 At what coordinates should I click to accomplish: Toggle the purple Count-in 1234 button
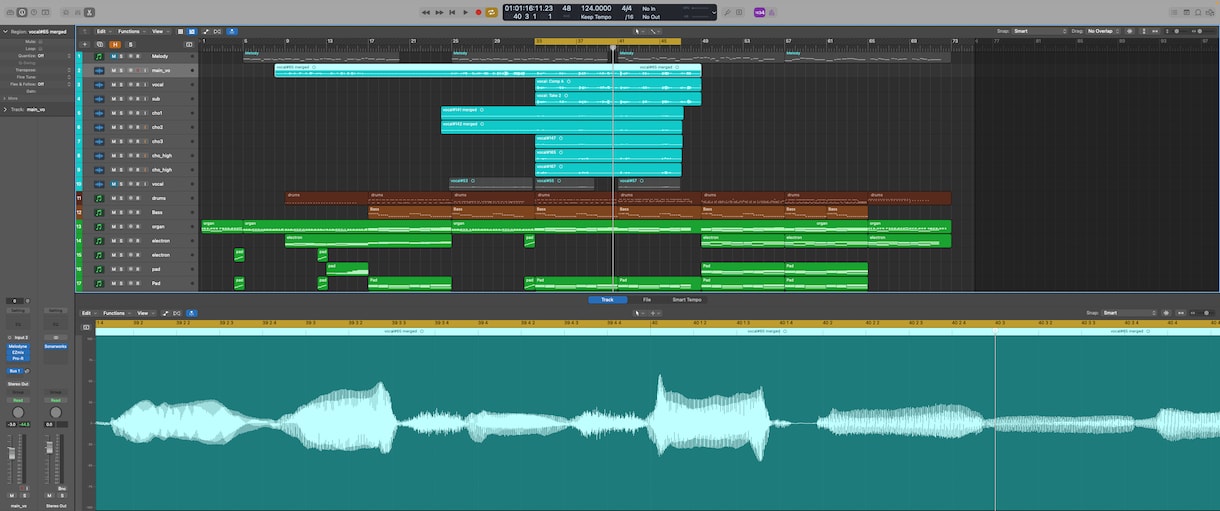click(759, 12)
